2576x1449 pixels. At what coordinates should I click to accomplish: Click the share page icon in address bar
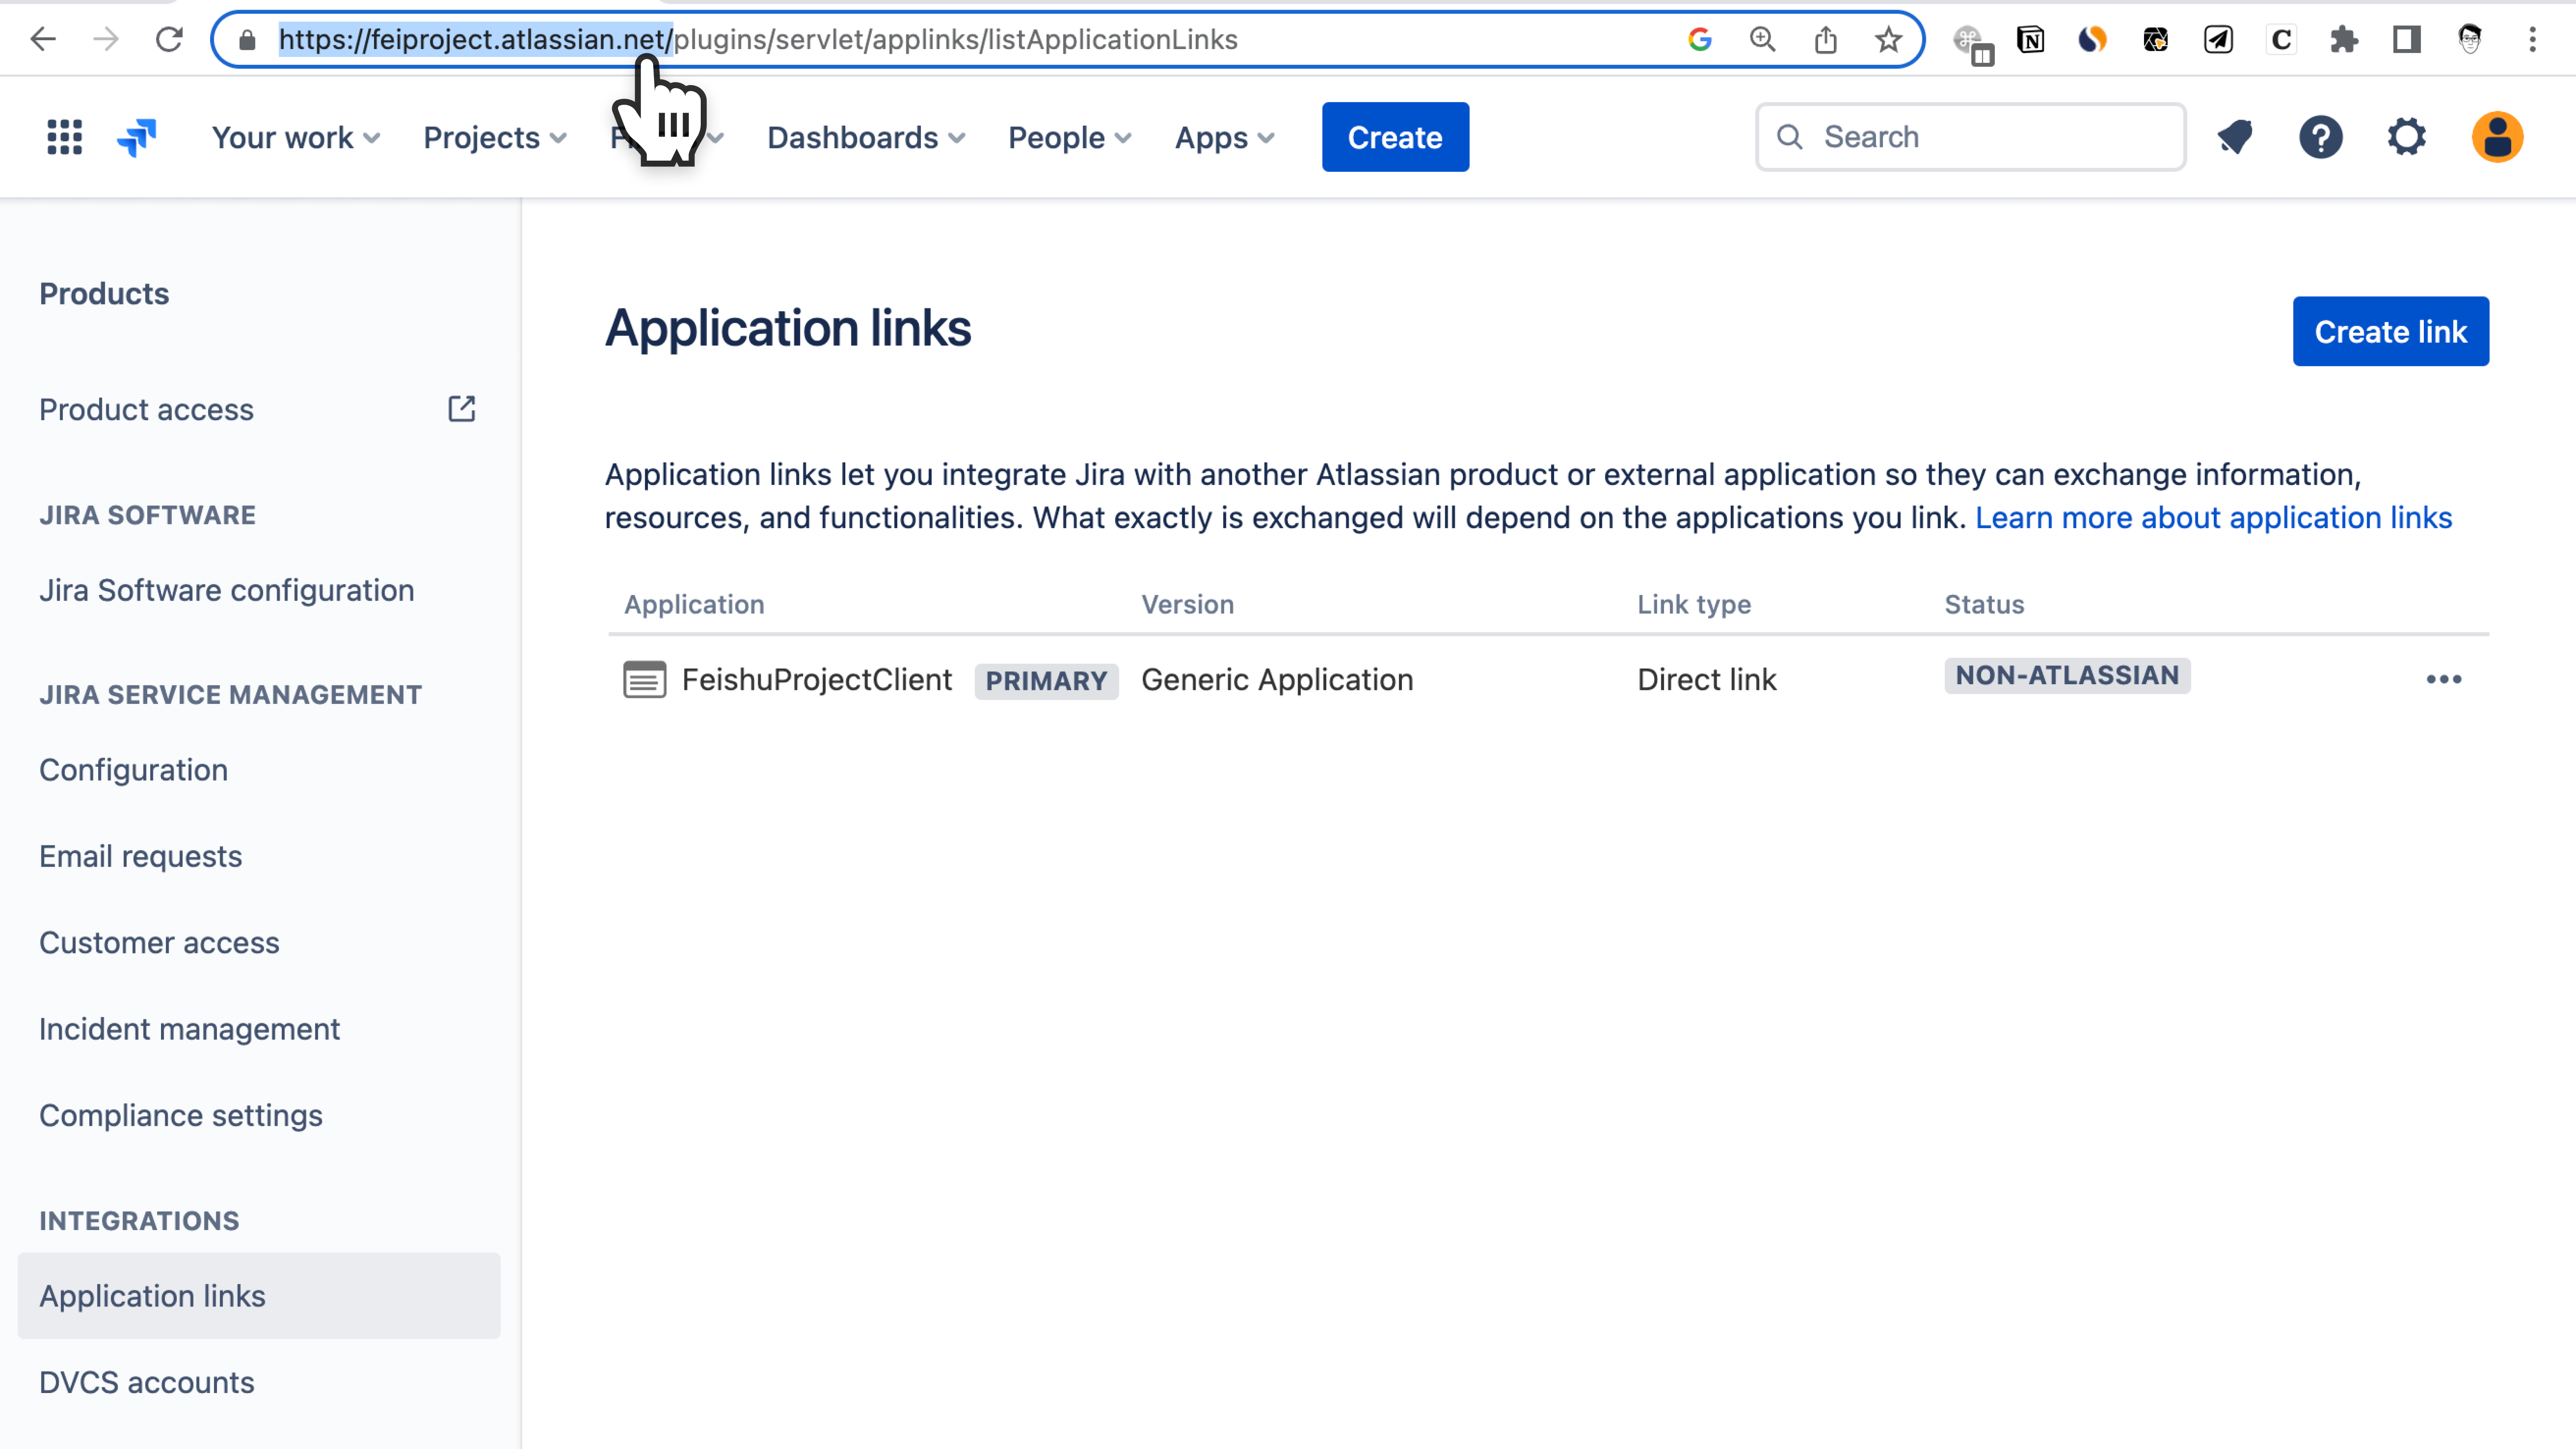tap(1826, 40)
